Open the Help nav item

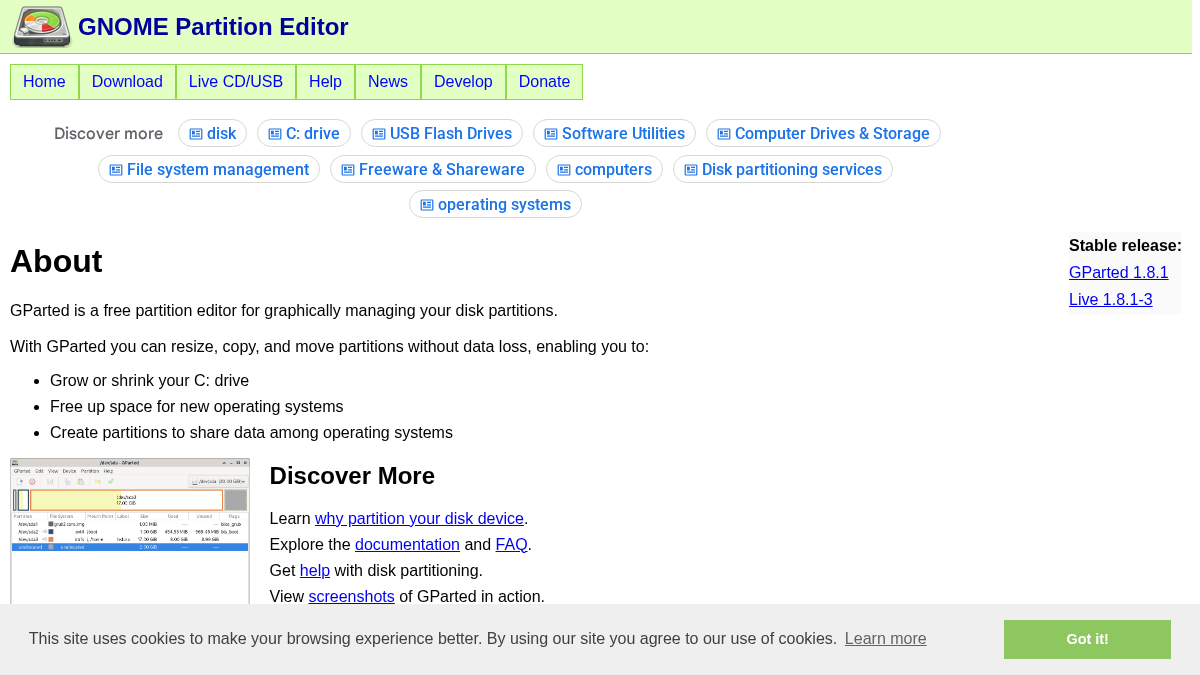(x=325, y=82)
